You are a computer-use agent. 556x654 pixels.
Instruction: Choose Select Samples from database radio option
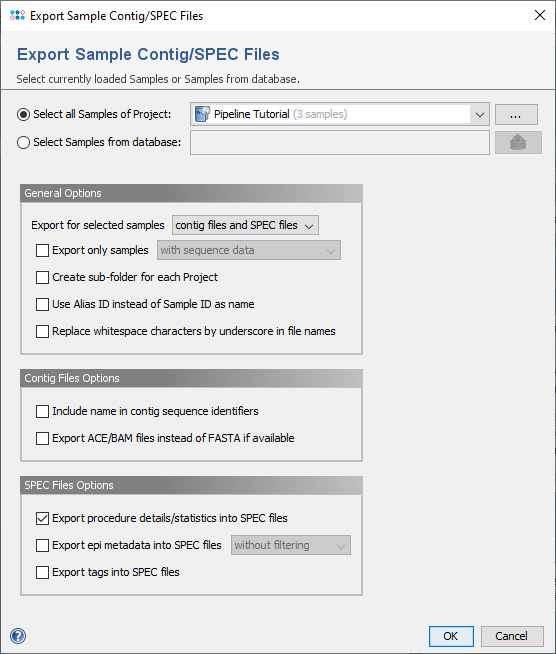[x=23, y=142]
